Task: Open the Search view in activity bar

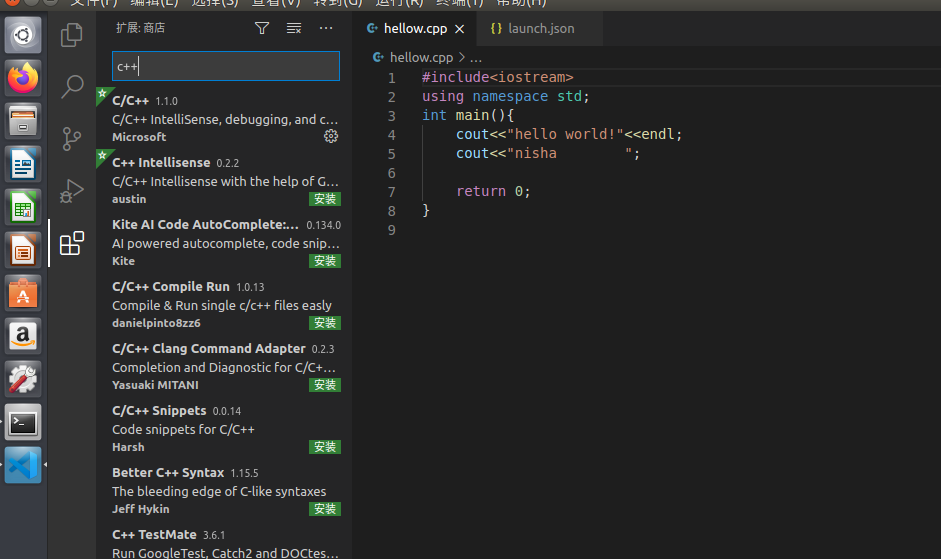Action: (71, 87)
